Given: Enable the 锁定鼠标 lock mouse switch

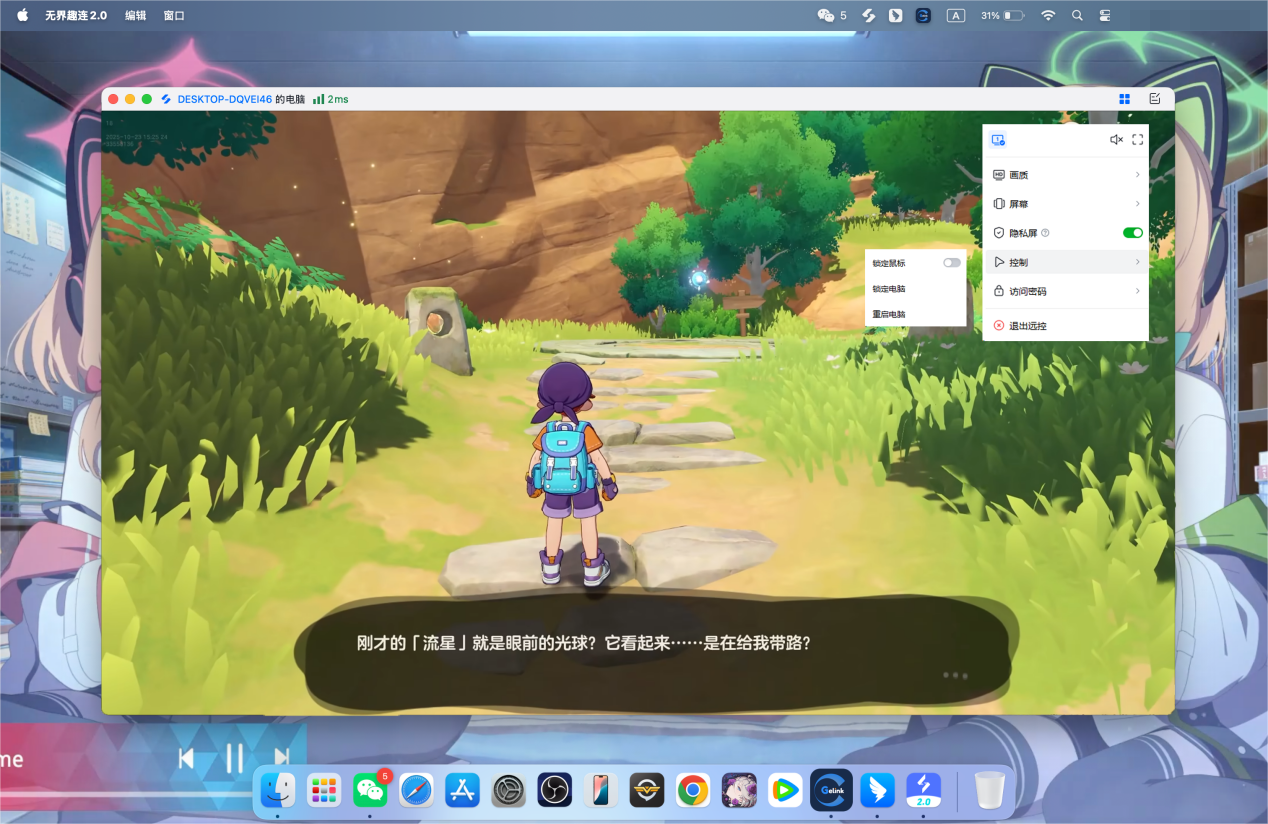Looking at the screenshot, I should click(x=951, y=263).
